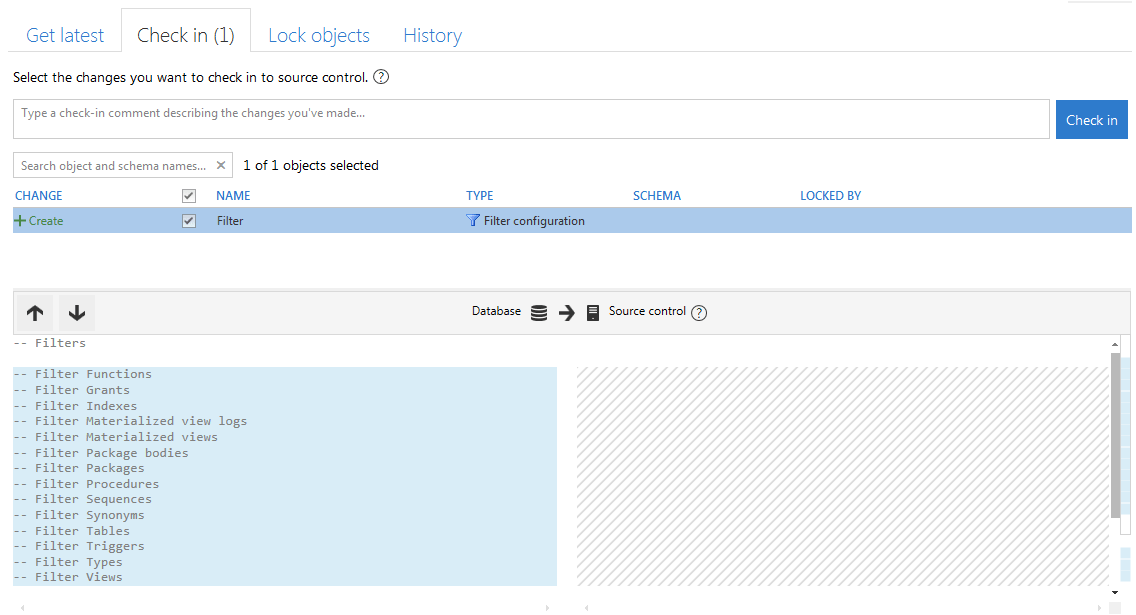Viewport: 1136px width, 615px height.
Task: Click the Database stack icon
Action: (539, 313)
